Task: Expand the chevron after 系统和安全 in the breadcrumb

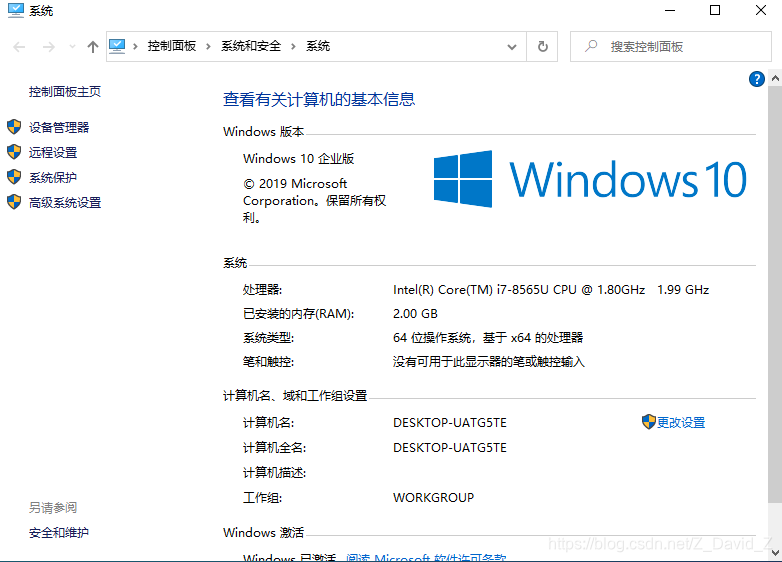Action: pos(293,46)
